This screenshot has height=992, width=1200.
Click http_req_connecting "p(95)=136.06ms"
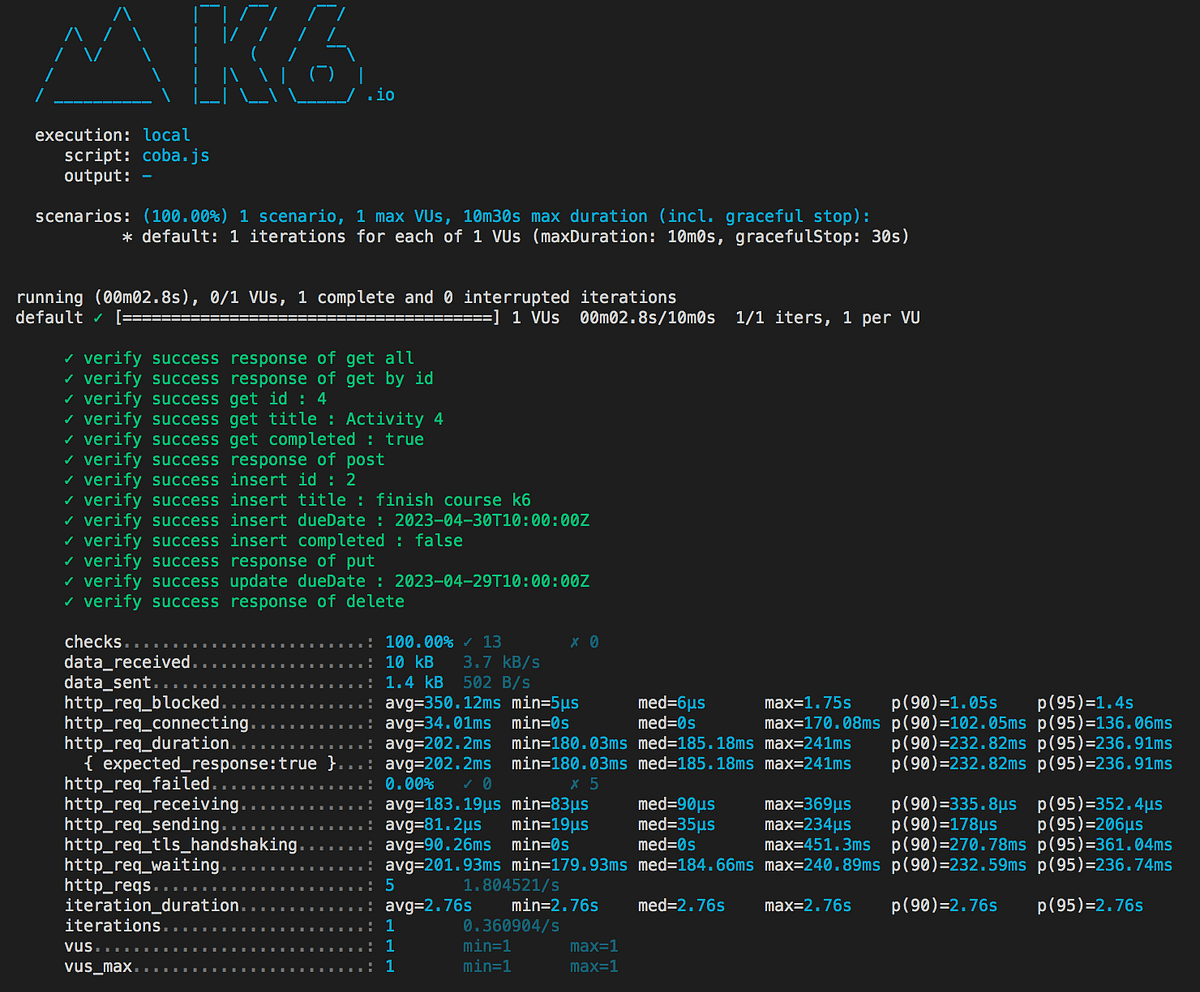[1106, 723]
